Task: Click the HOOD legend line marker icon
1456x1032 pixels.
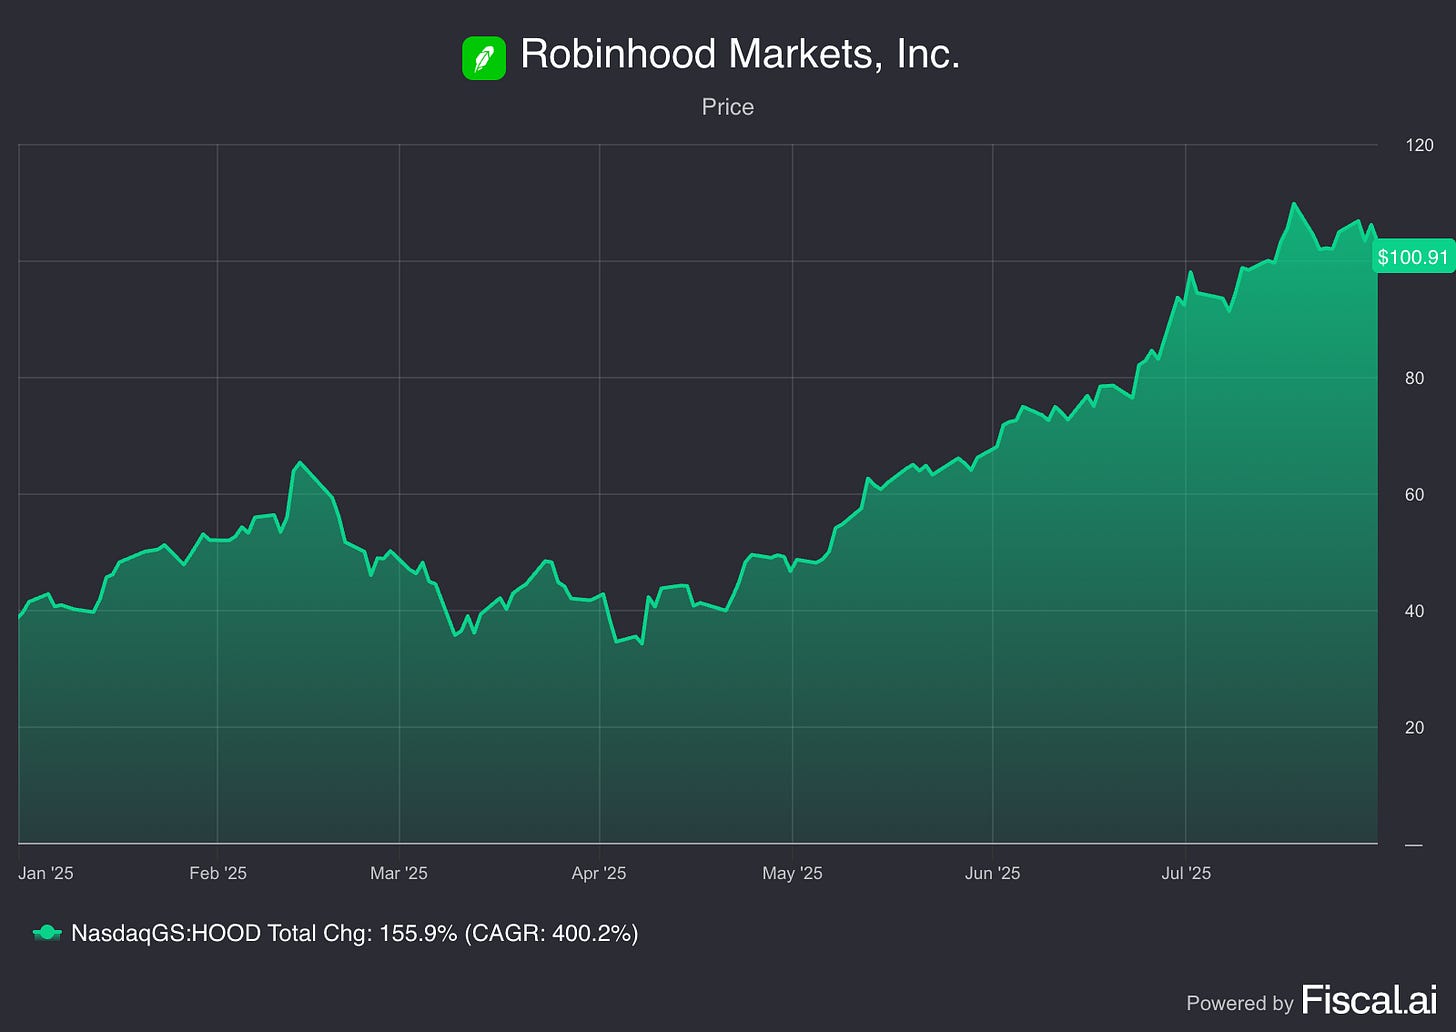Action: [47, 933]
